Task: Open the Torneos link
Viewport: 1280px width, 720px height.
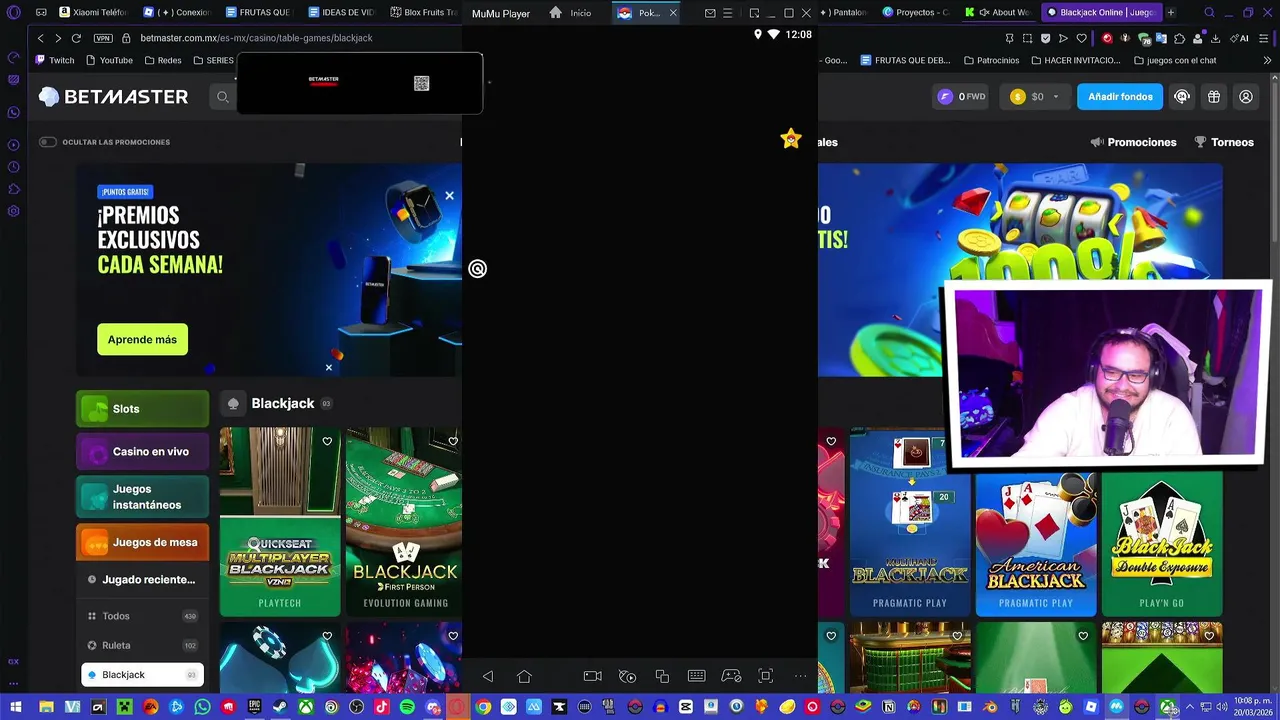Action: click(x=1224, y=142)
